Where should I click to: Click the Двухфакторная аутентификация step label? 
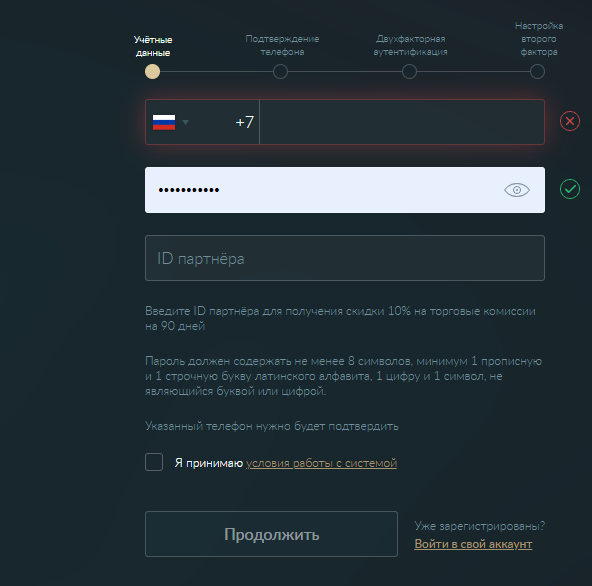click(x=410, y=45)
